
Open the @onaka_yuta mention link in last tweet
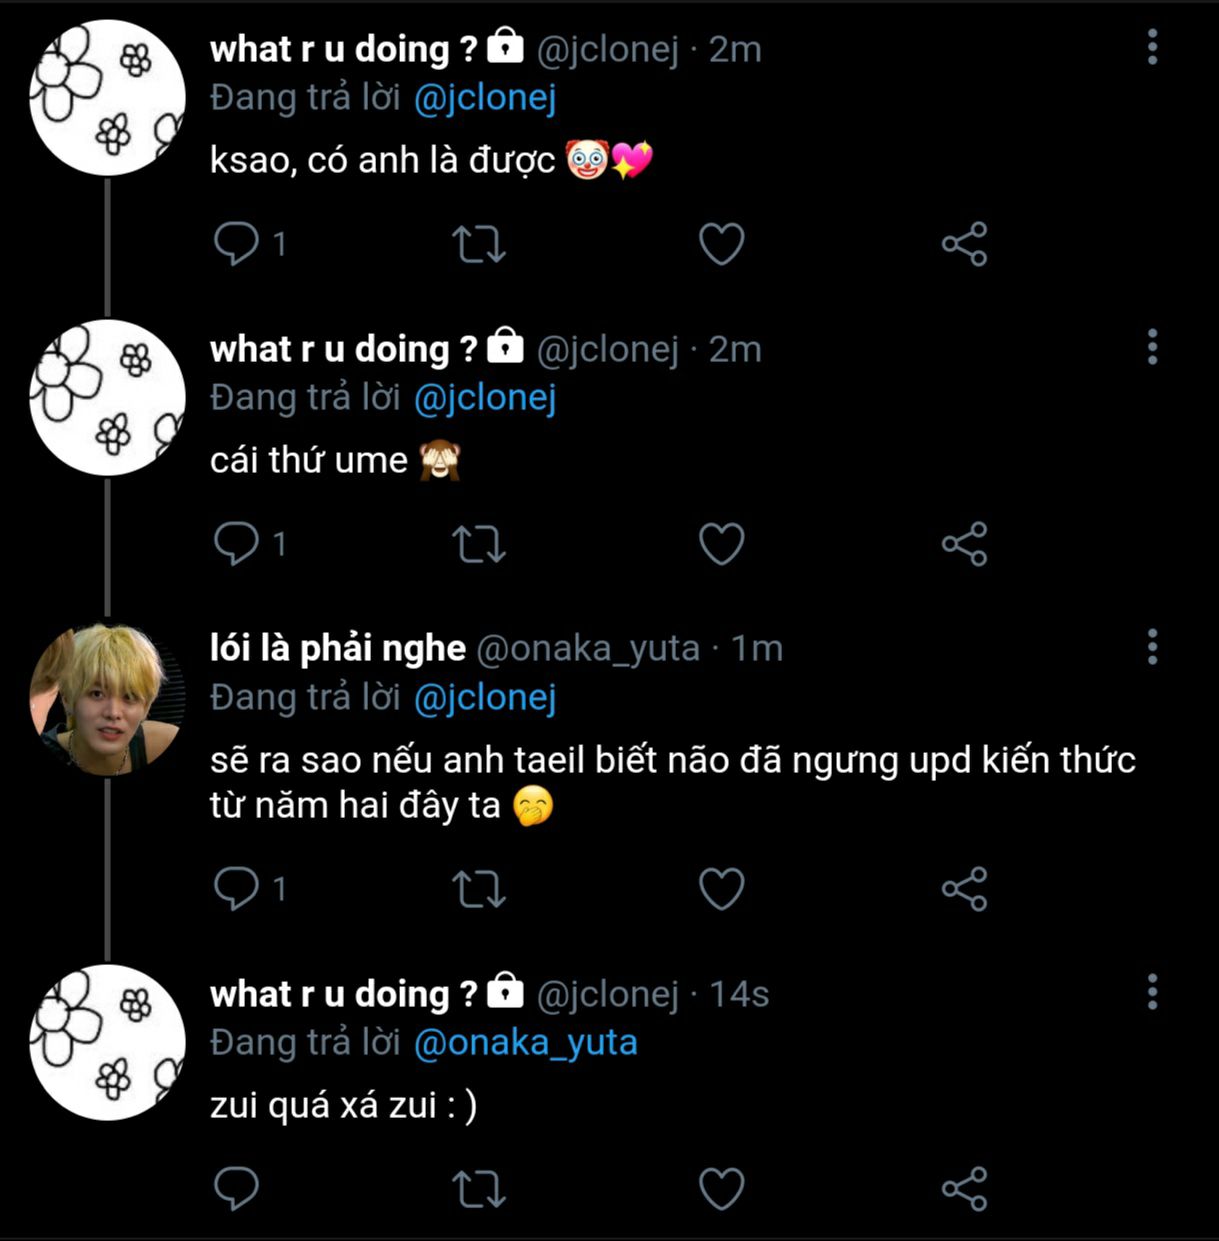(x=525, y=1042)
